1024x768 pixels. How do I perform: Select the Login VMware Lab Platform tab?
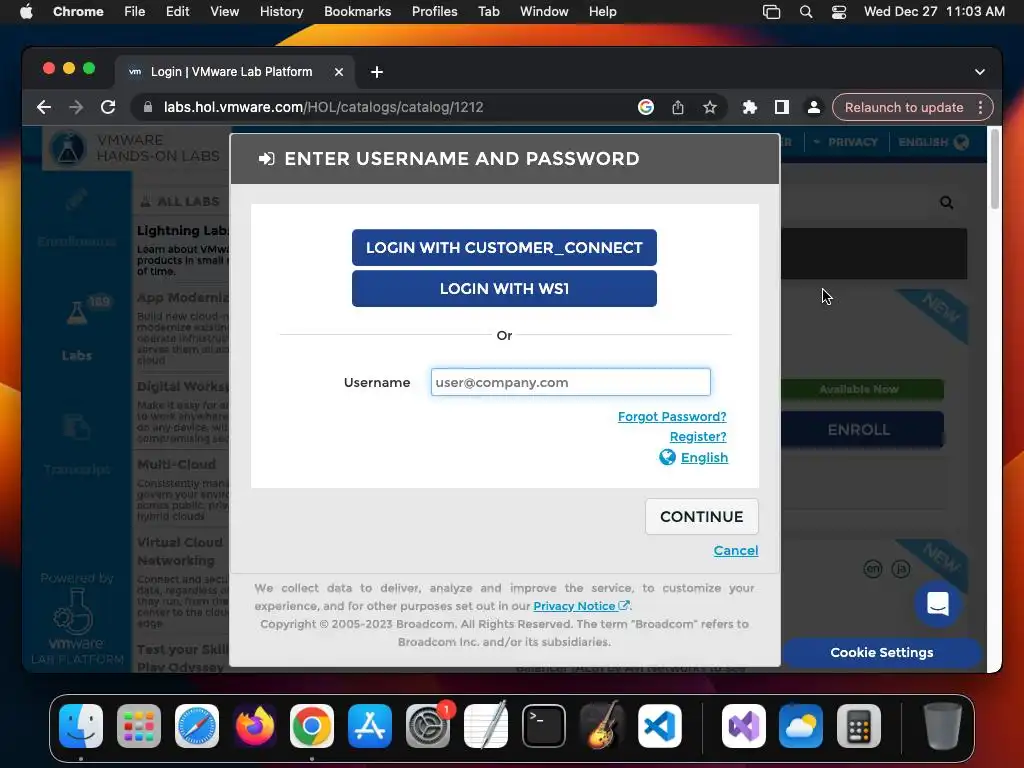pyautogui.click(x=231, y=72)
